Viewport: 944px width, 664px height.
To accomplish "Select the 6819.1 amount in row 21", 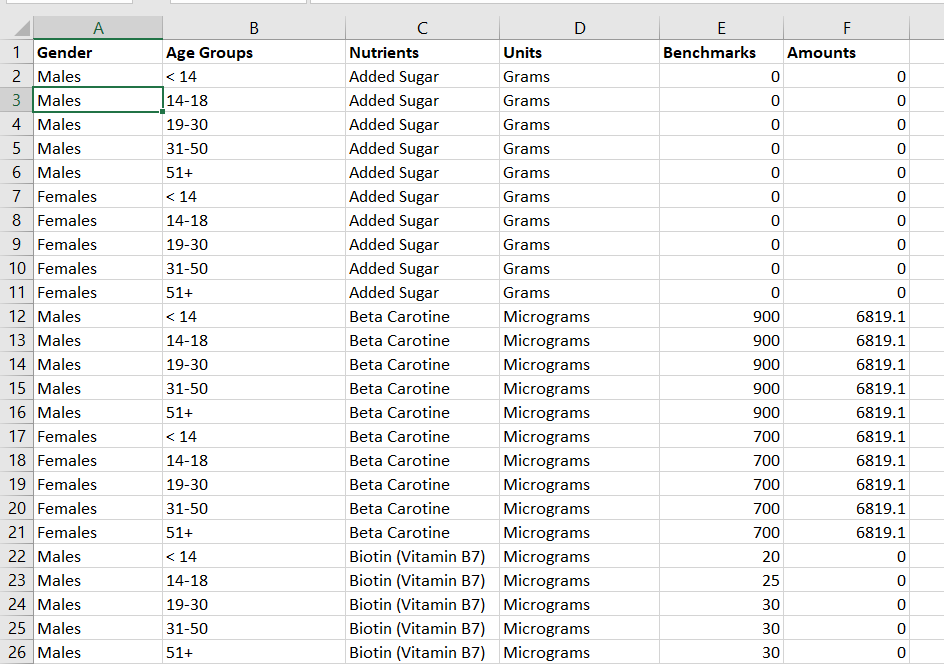I will [x=846, y=532].
